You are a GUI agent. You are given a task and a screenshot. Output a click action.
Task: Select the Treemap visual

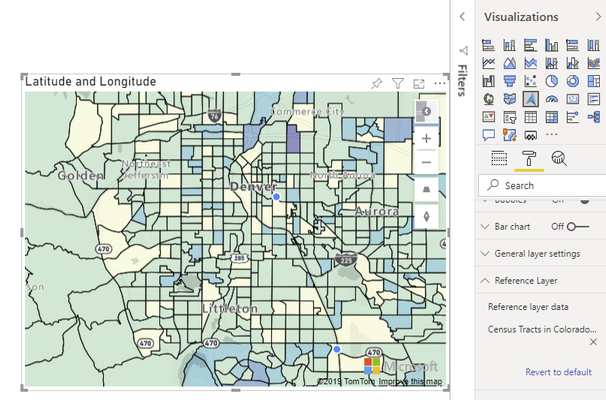(x=594, y=81)
